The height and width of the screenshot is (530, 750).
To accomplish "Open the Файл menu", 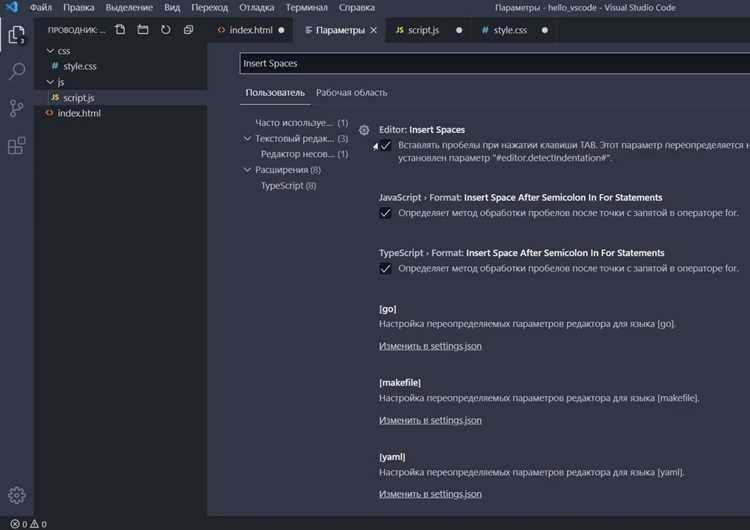I will [41, 7].
